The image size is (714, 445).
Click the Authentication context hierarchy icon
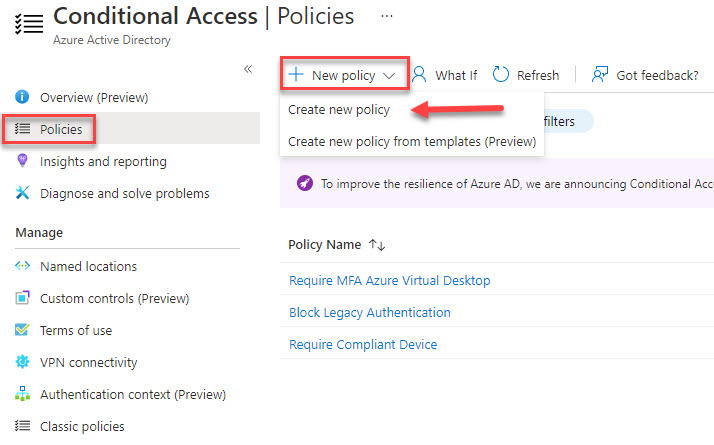(22, 394)
